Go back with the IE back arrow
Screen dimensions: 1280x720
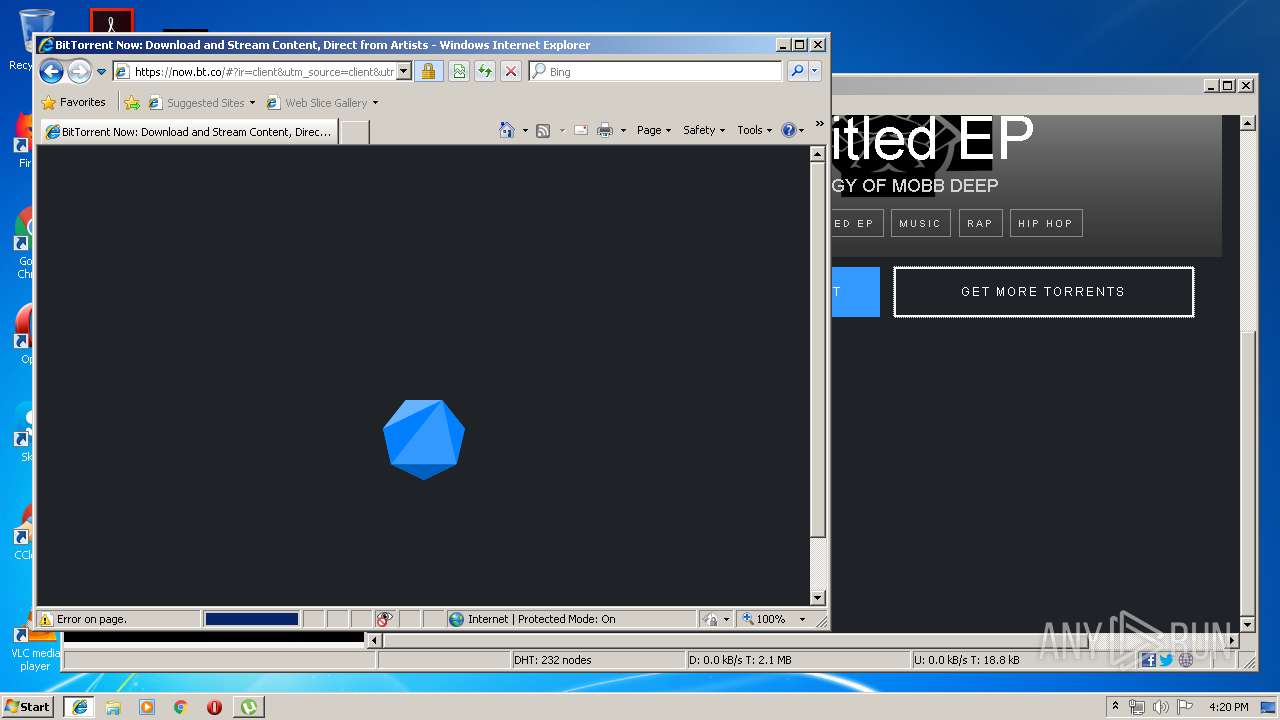click(51, 71)
